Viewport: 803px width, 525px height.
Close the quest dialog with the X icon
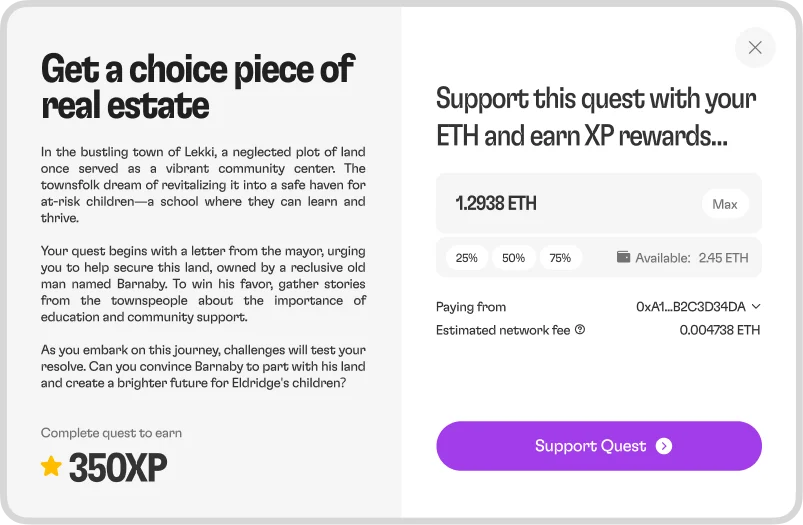click(755, 48)
